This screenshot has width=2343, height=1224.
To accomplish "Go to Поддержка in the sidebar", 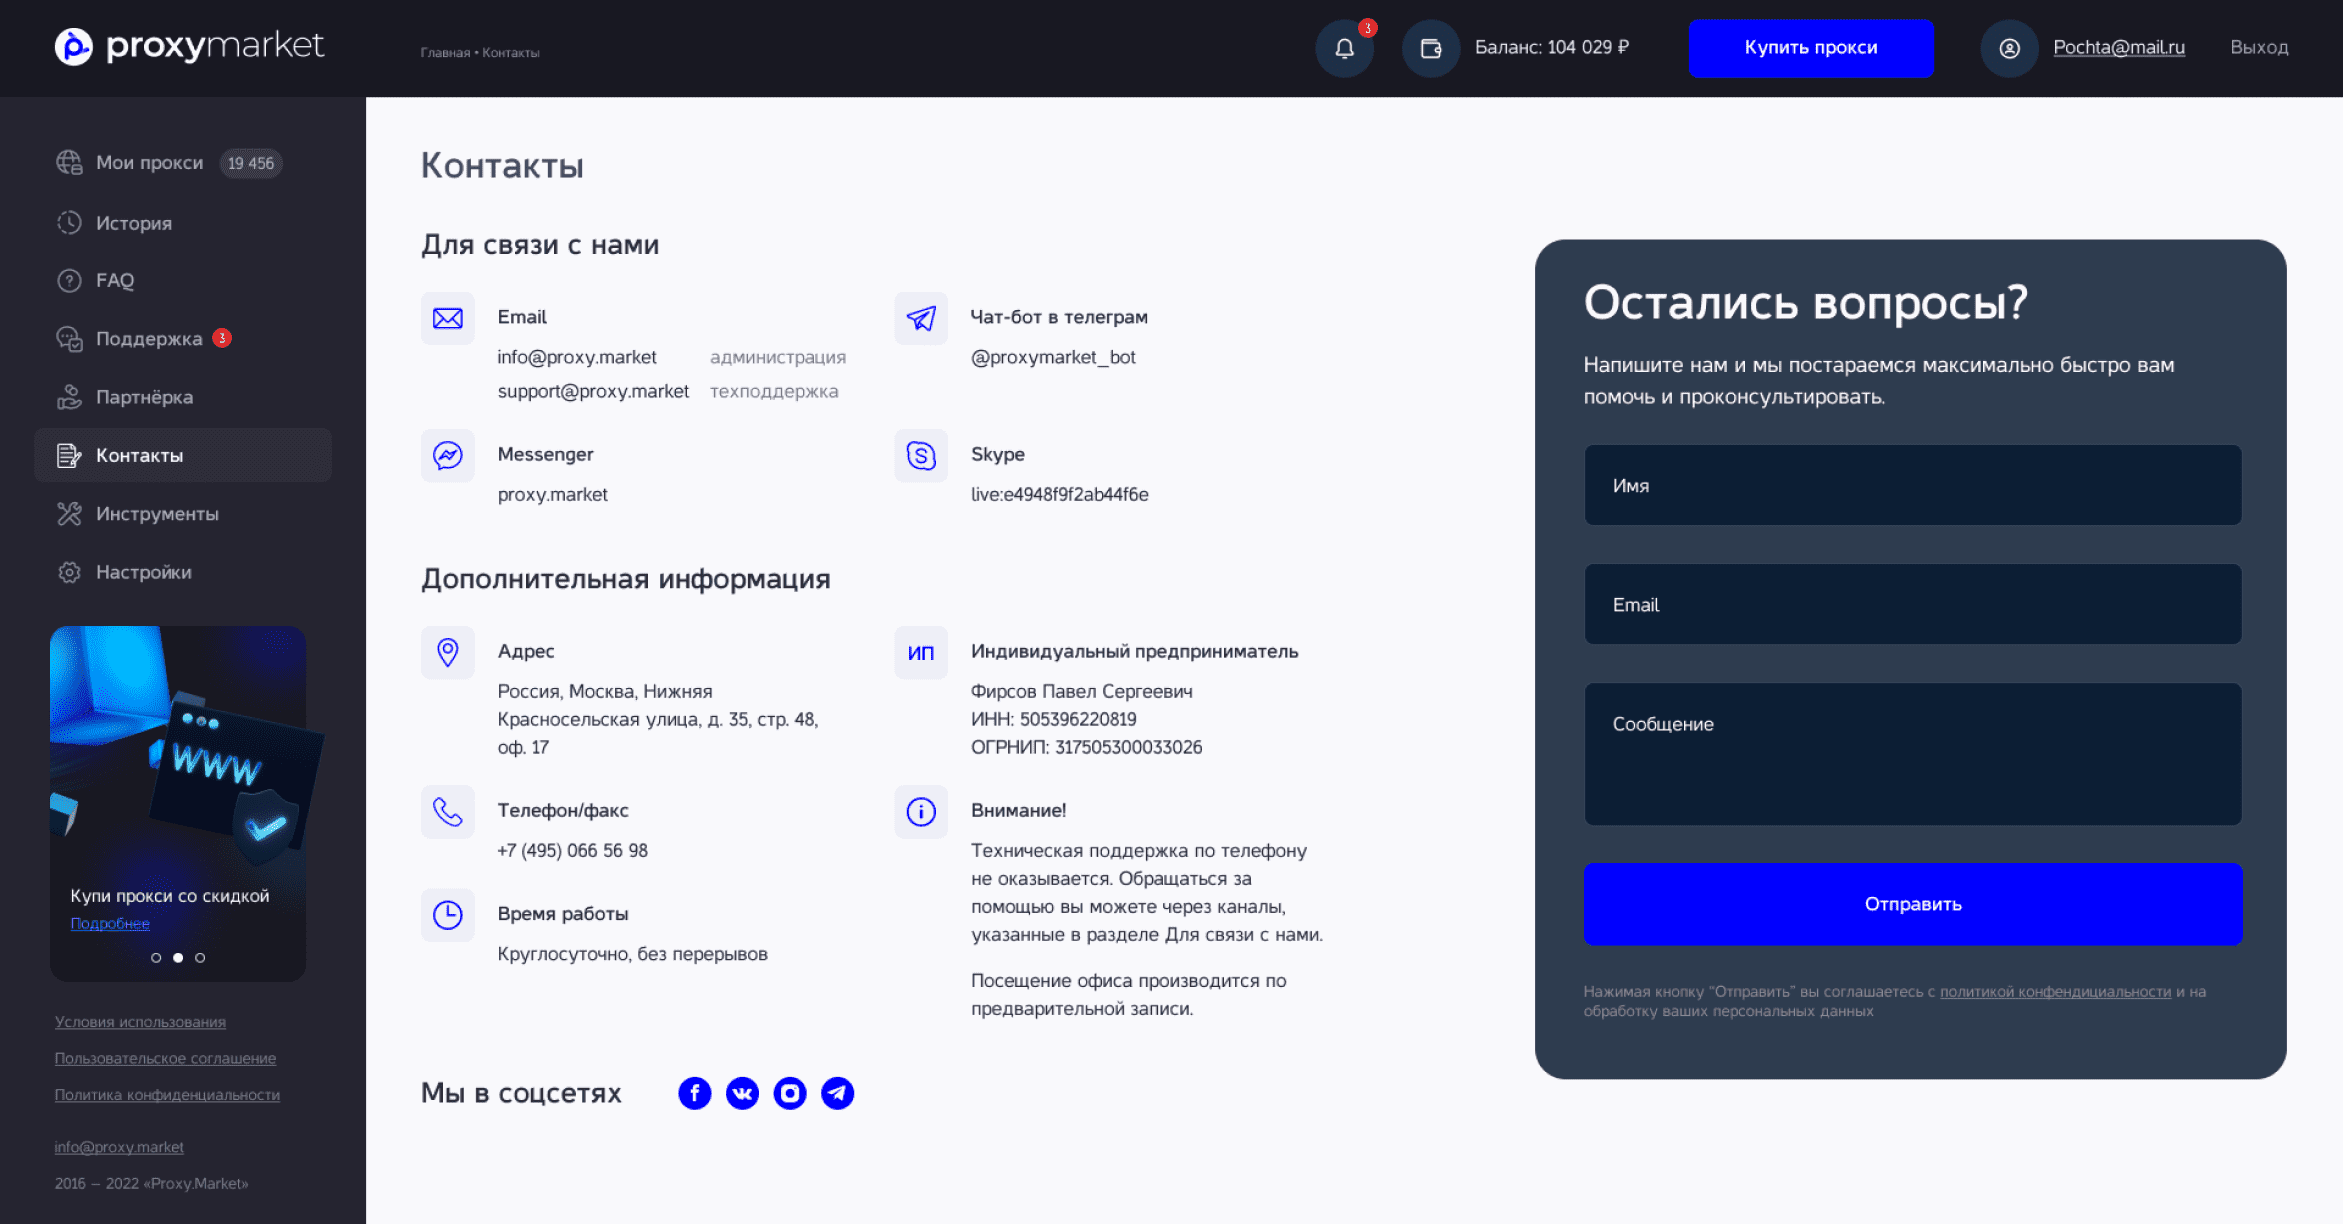I will coord(149,339).
